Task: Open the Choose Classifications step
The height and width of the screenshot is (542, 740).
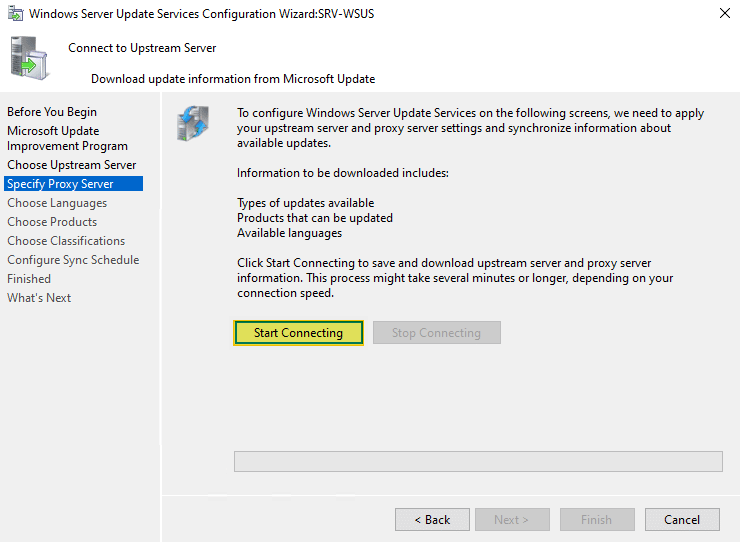Action: 66,241
